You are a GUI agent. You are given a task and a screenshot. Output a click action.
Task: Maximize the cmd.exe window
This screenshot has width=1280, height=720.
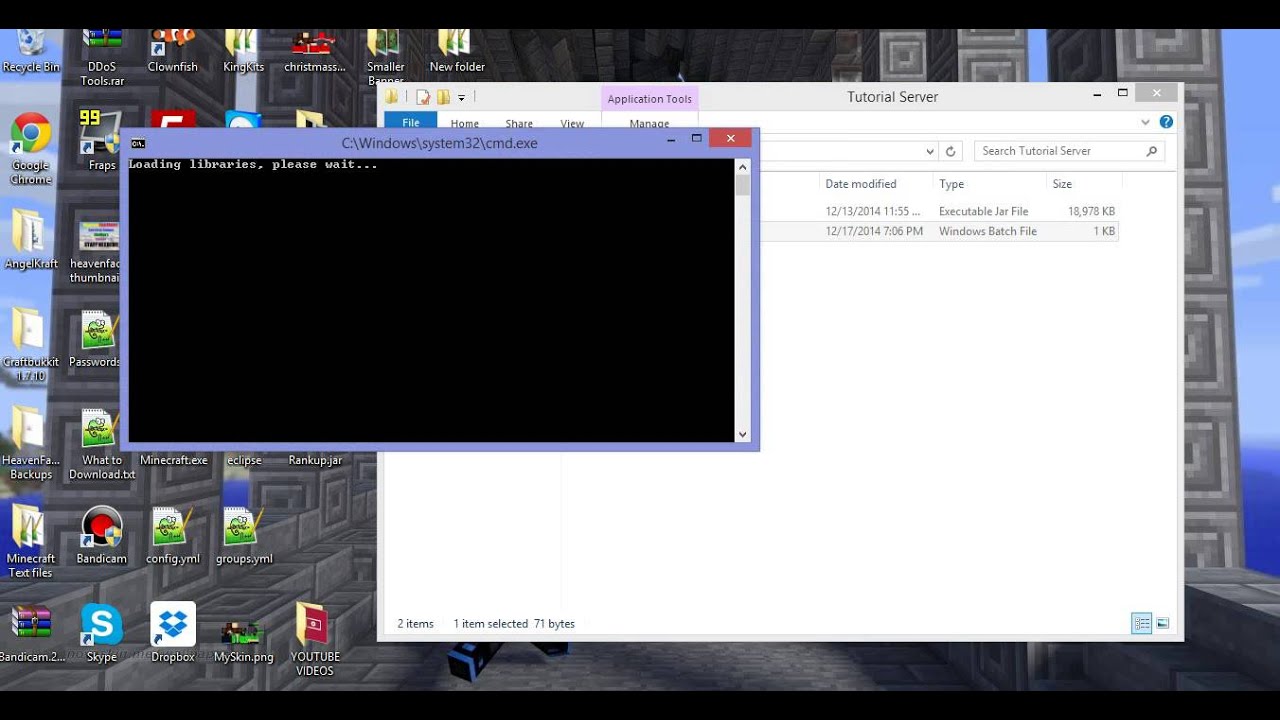697,138
